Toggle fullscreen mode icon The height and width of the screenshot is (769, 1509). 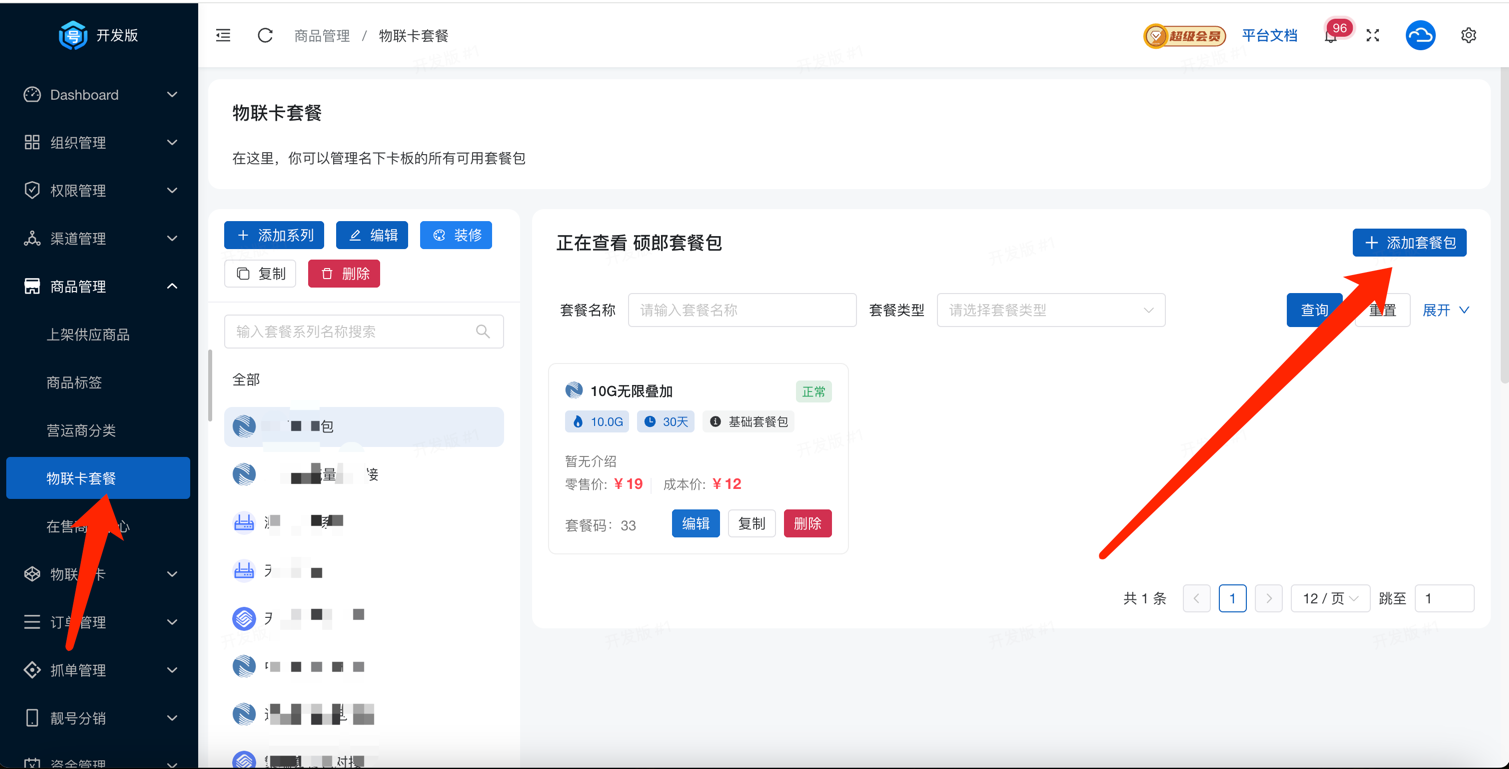tap(1373, 35)
